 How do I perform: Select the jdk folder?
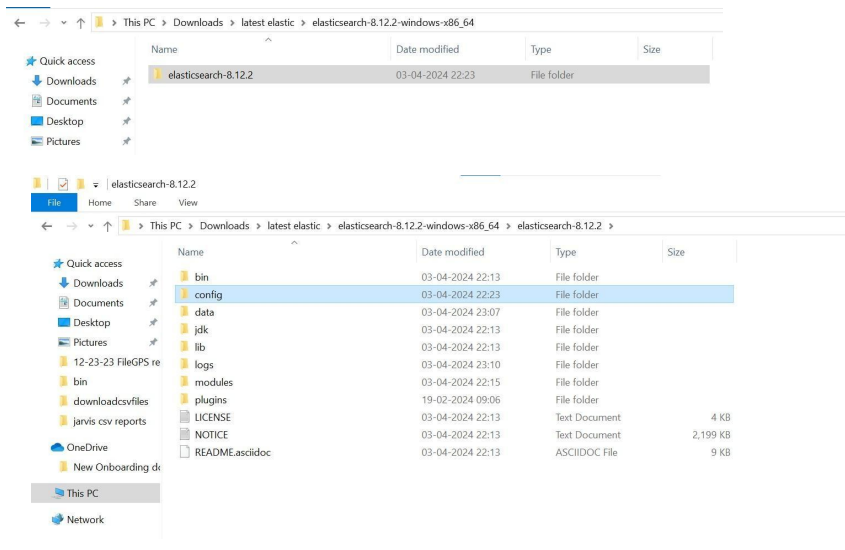(454, 330)
